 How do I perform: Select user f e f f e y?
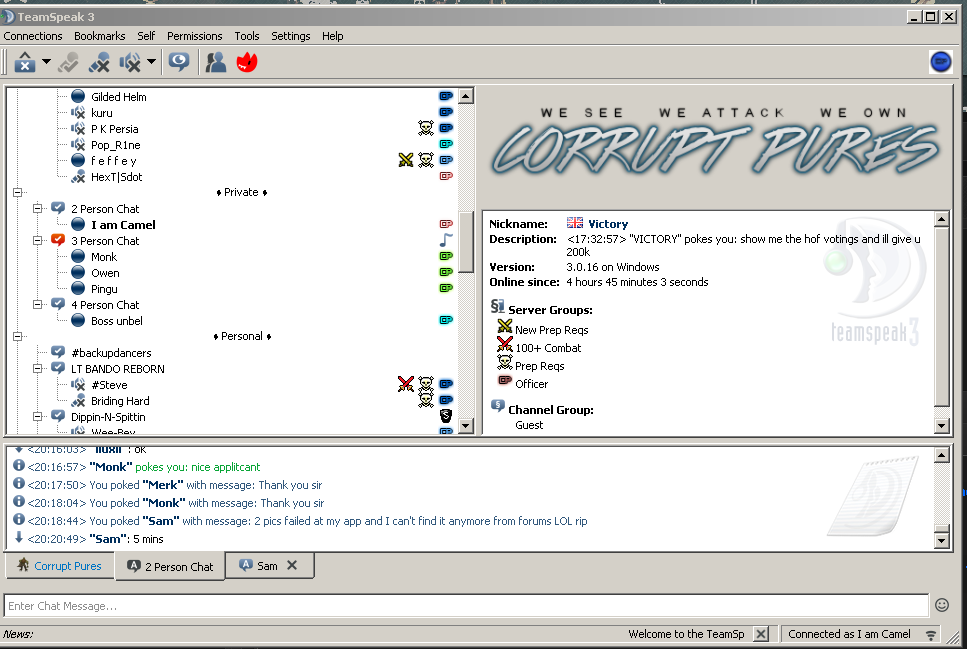coord(113,161)
